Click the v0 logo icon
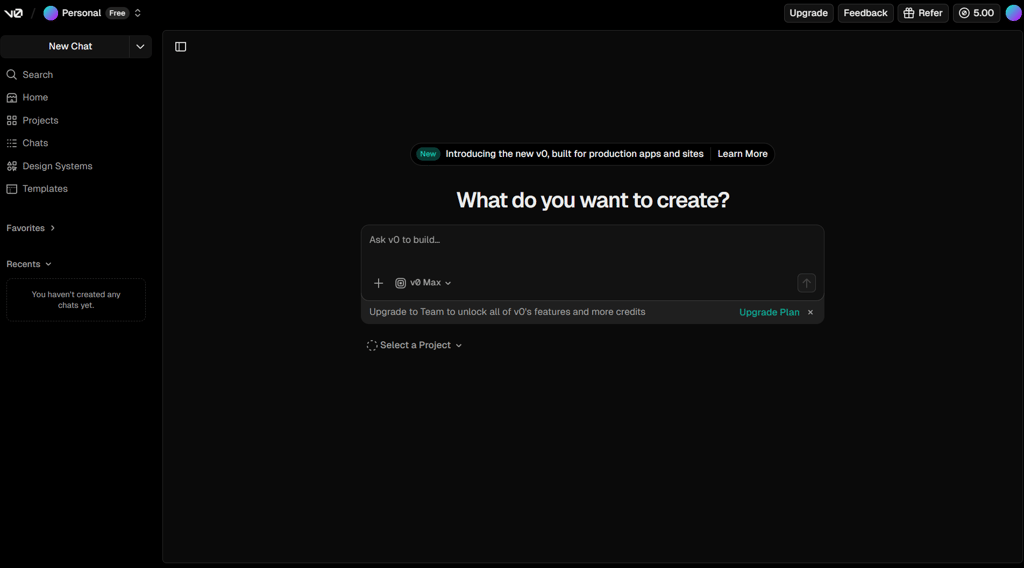The height and width of the screenshot is (568, 1024). (x=13, y=13)
